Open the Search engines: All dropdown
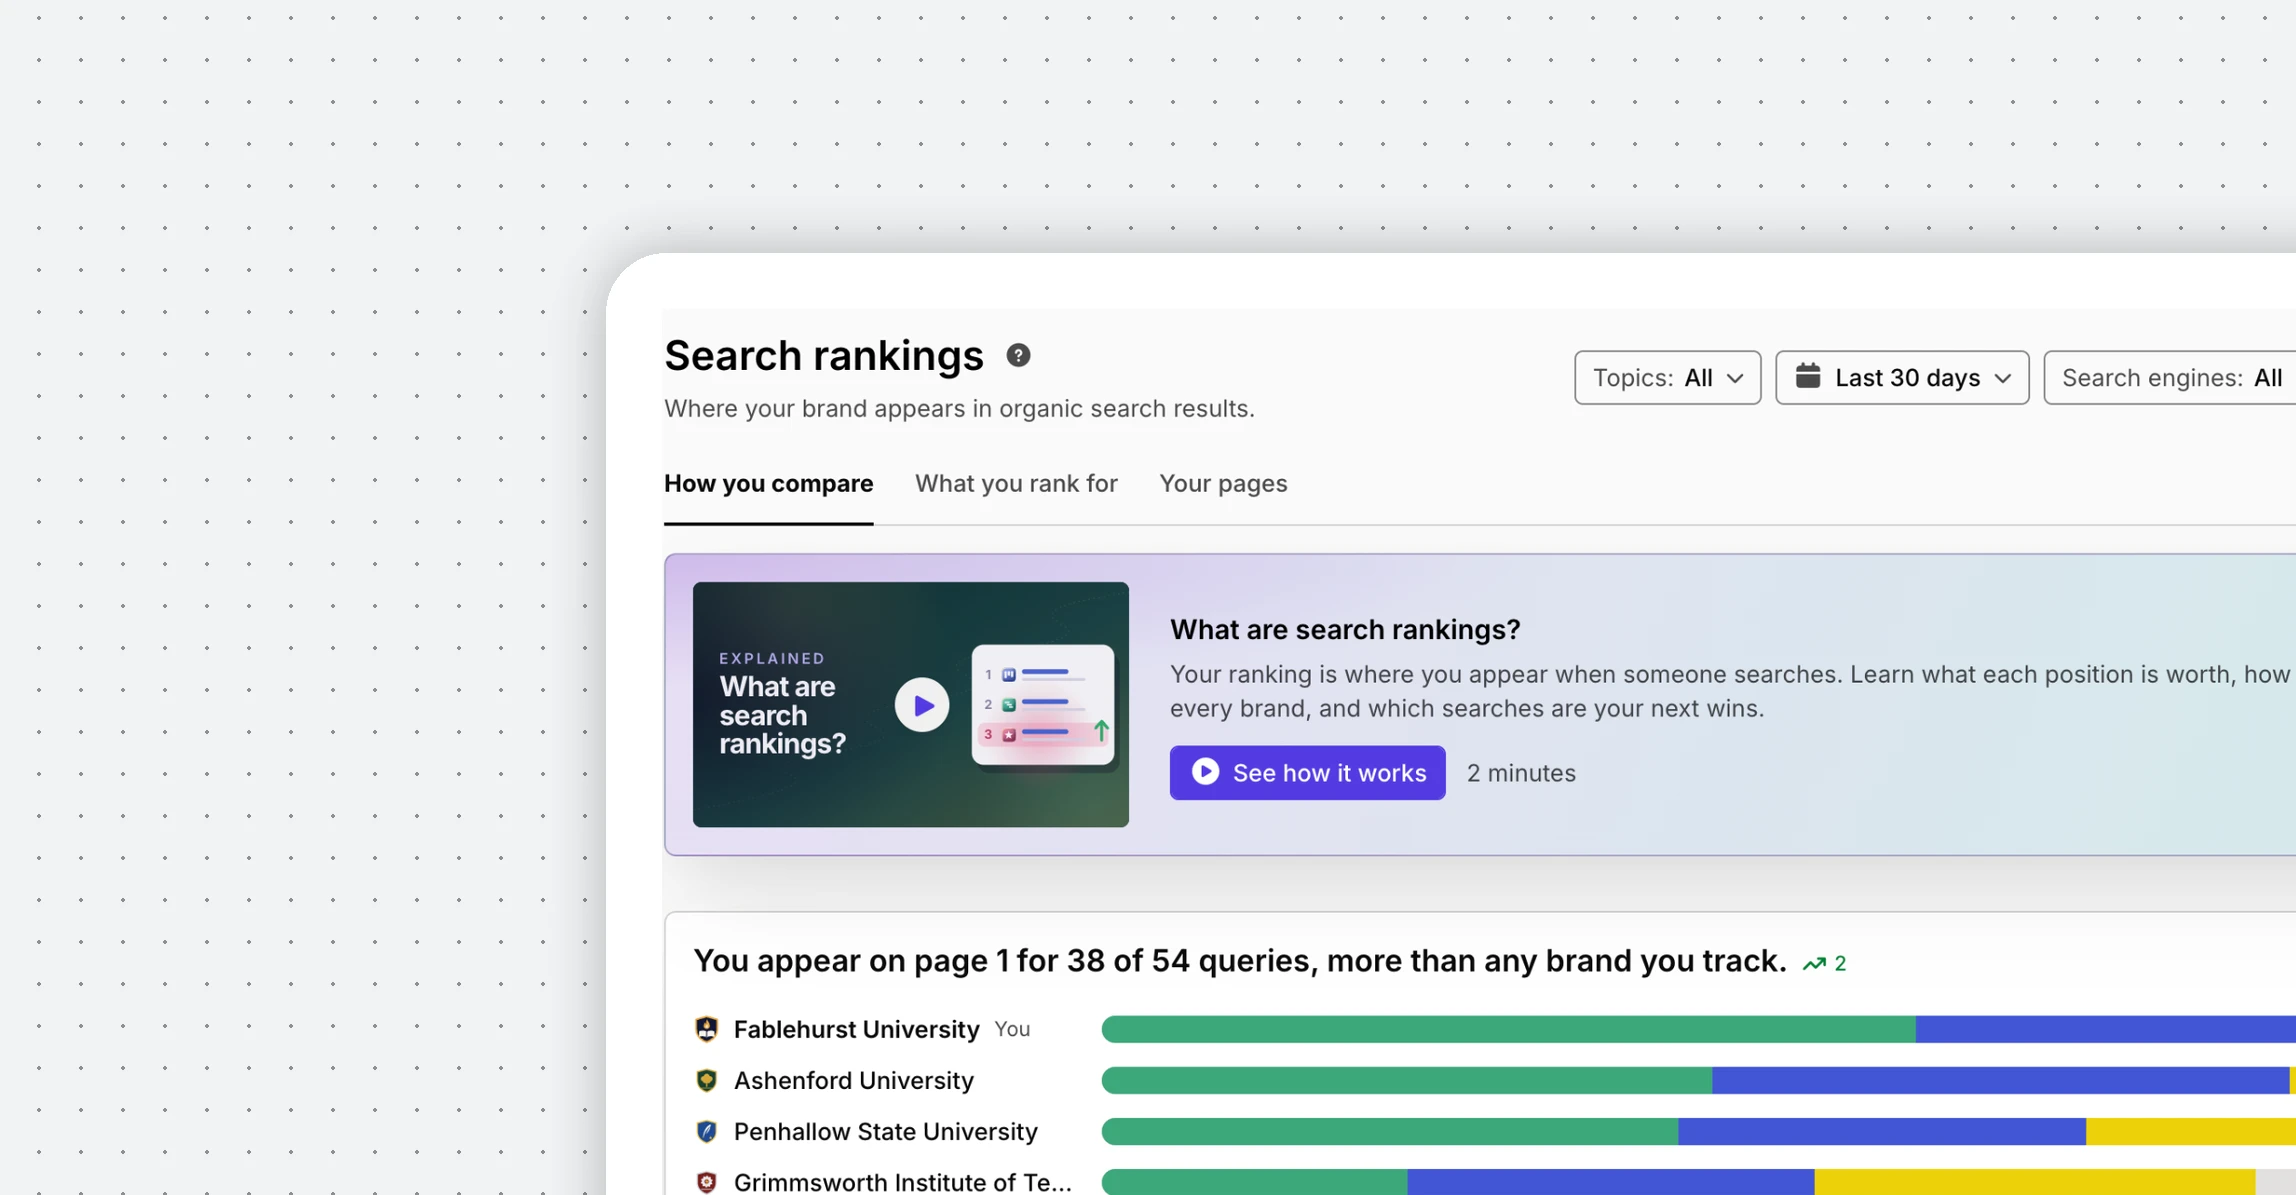The height and width of the screenshot is (1195, 2296). pyautogui.click(x=2169, y=377)
